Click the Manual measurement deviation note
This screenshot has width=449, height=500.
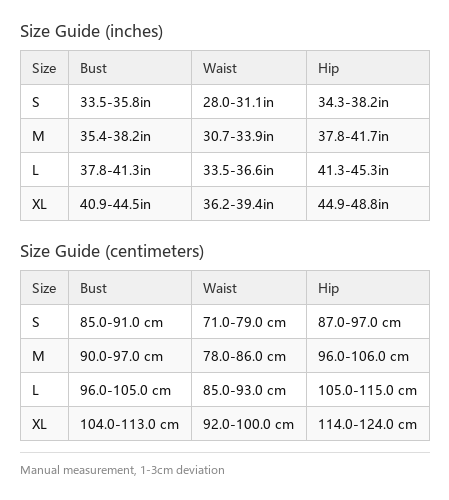(122, 470)
